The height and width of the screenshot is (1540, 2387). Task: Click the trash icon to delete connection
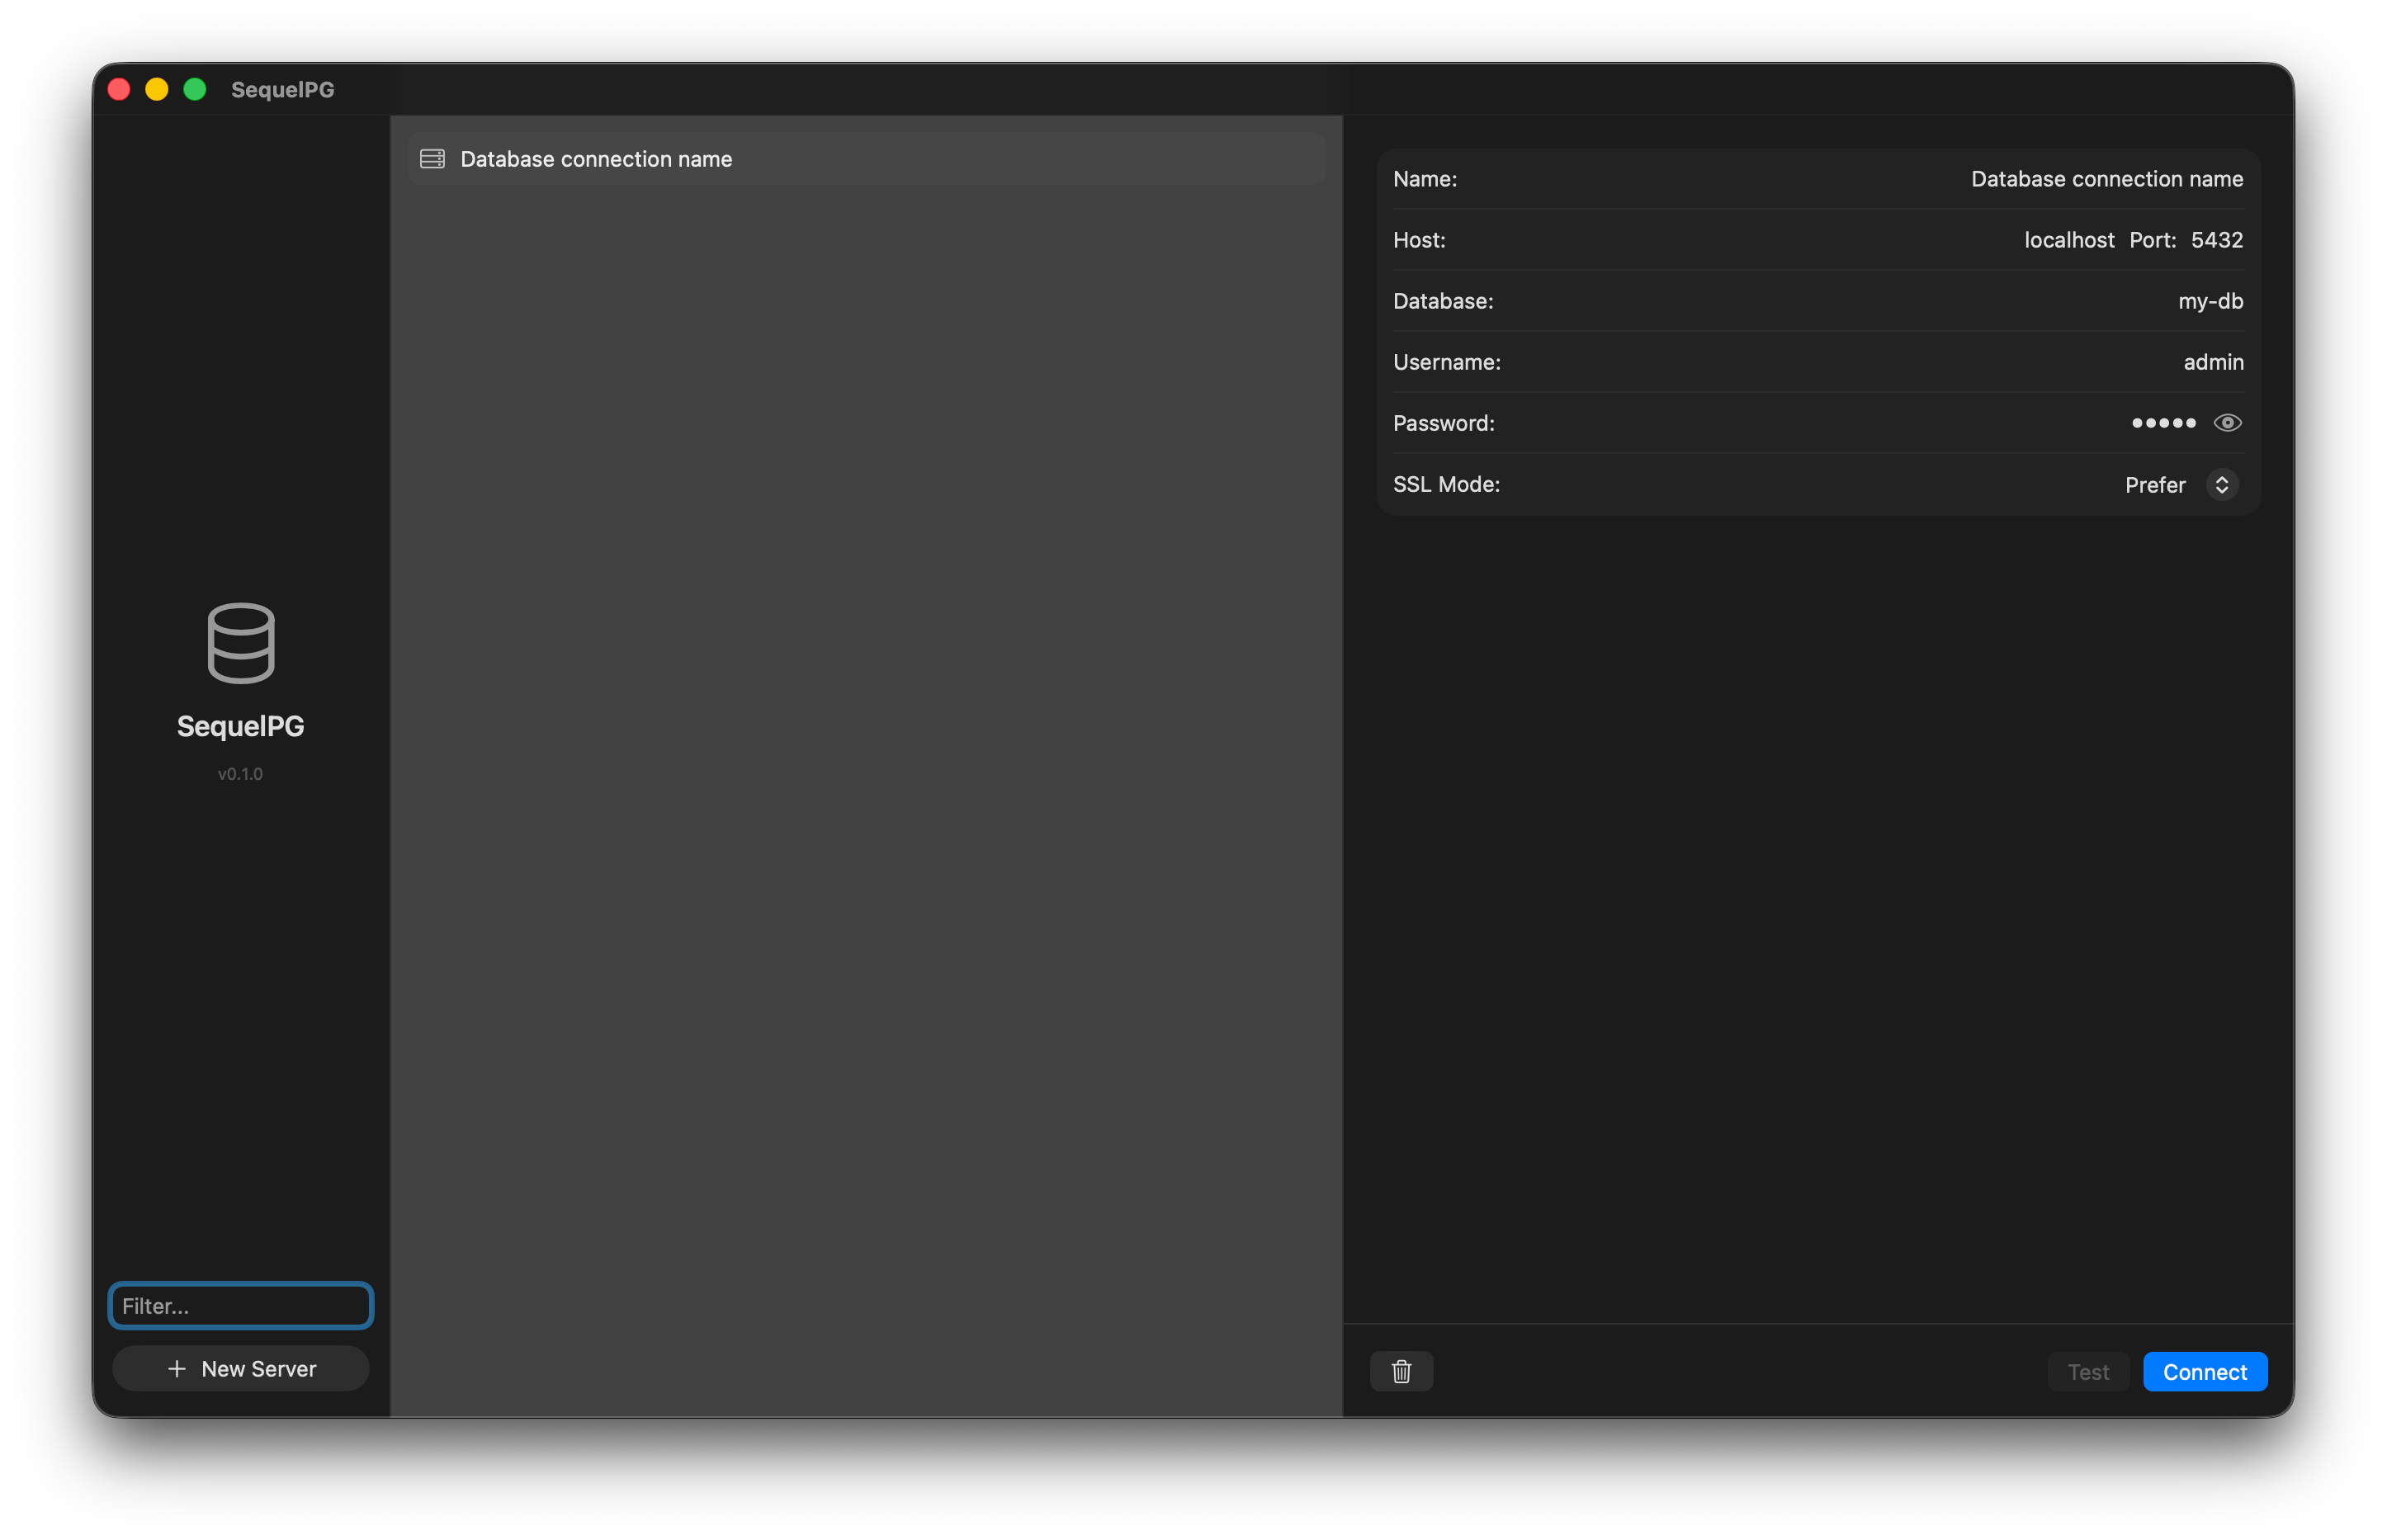[1401, 1371]
